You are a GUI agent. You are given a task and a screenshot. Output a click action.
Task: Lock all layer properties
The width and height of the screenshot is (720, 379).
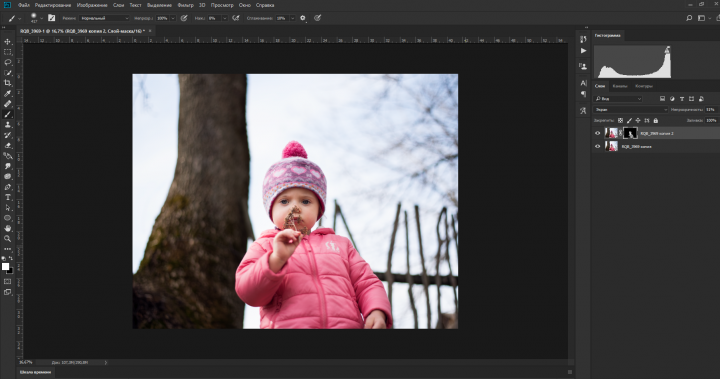(656, 120)
